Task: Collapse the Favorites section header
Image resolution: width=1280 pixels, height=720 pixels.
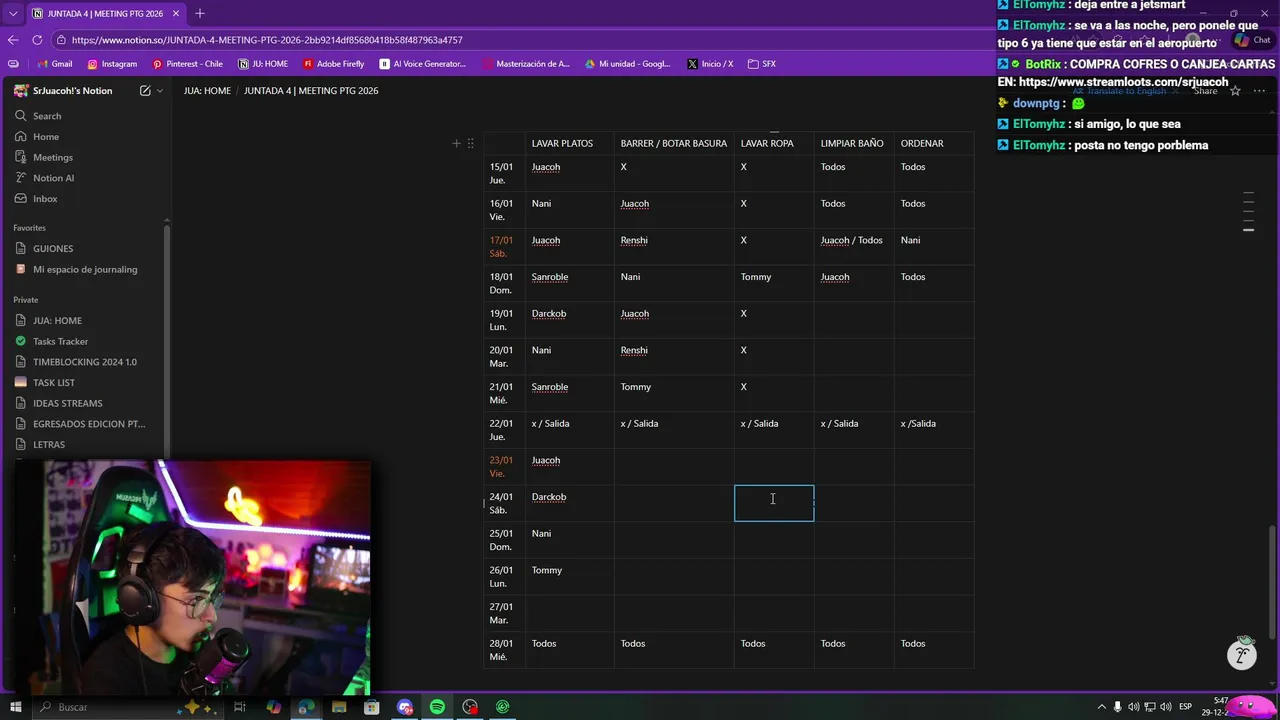Action: coord(29,228)
